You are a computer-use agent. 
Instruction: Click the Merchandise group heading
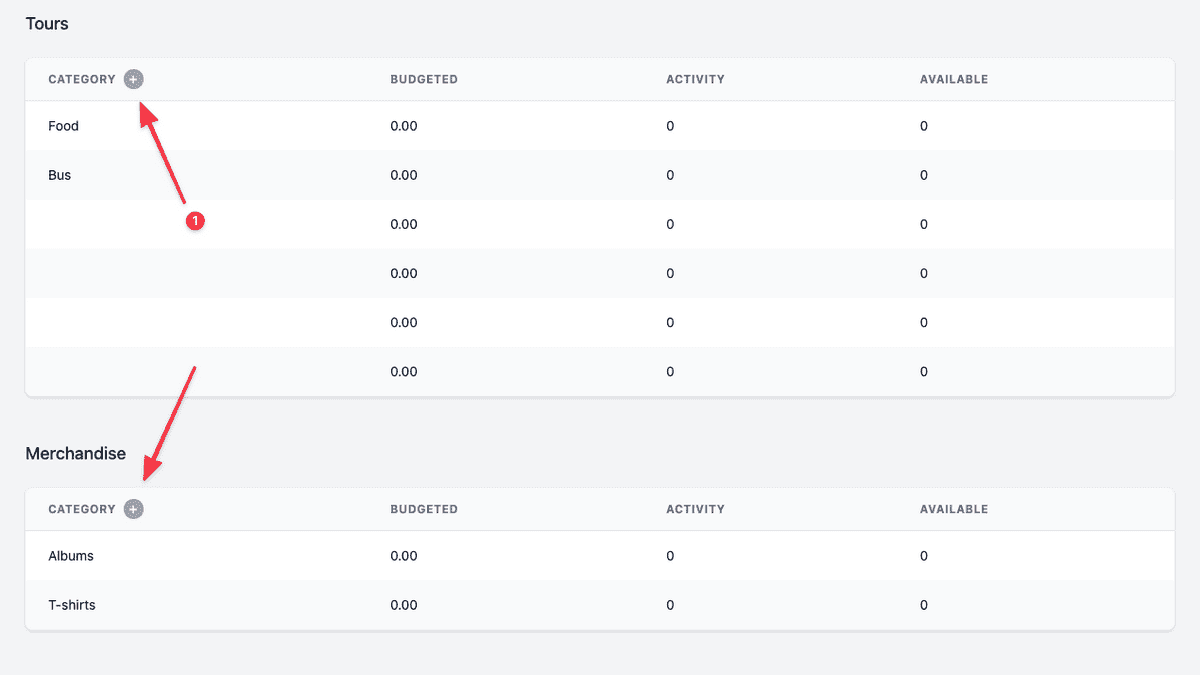75,453
